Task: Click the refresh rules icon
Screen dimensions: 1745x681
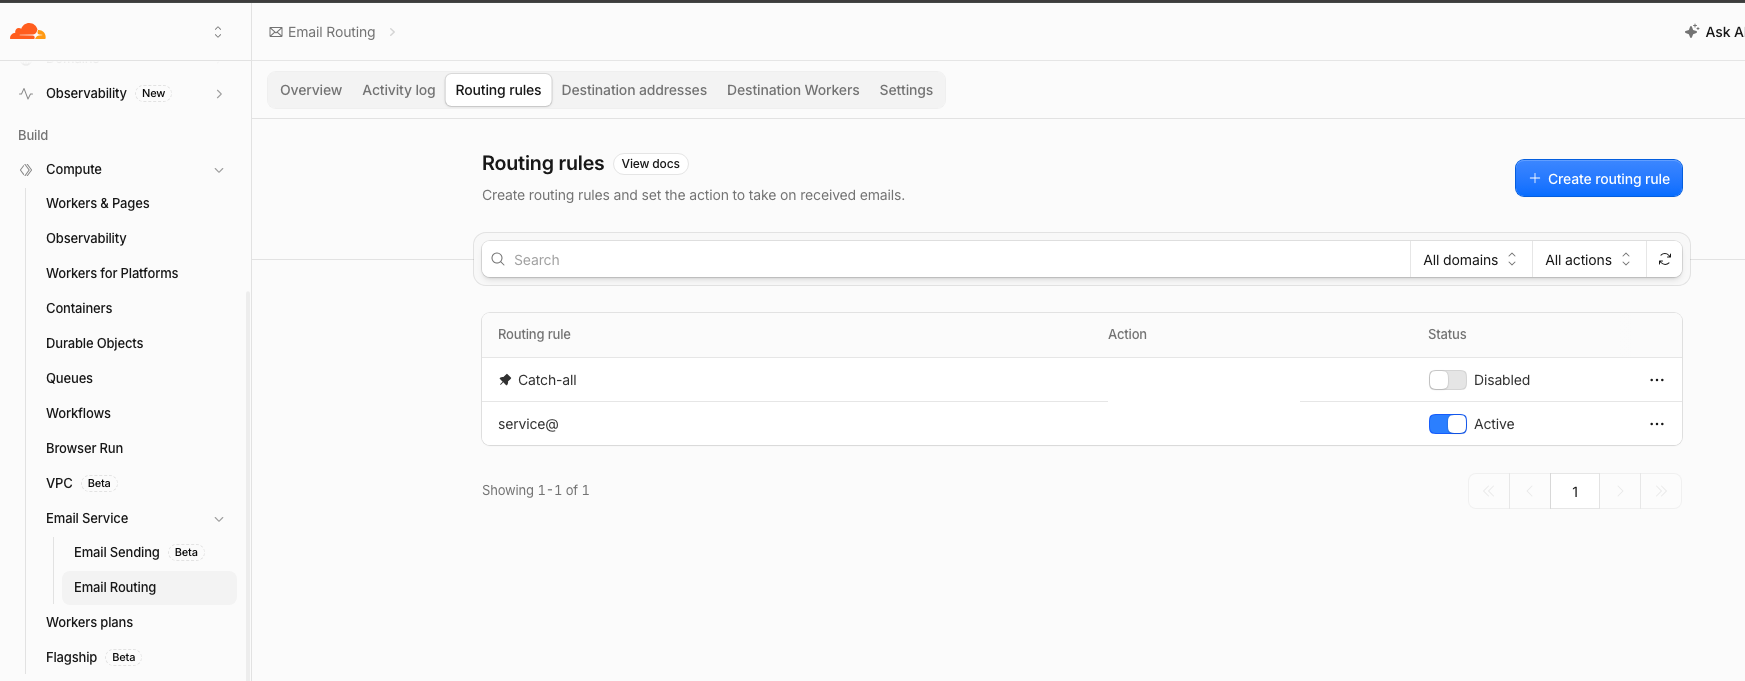Action: (1665, 259)
